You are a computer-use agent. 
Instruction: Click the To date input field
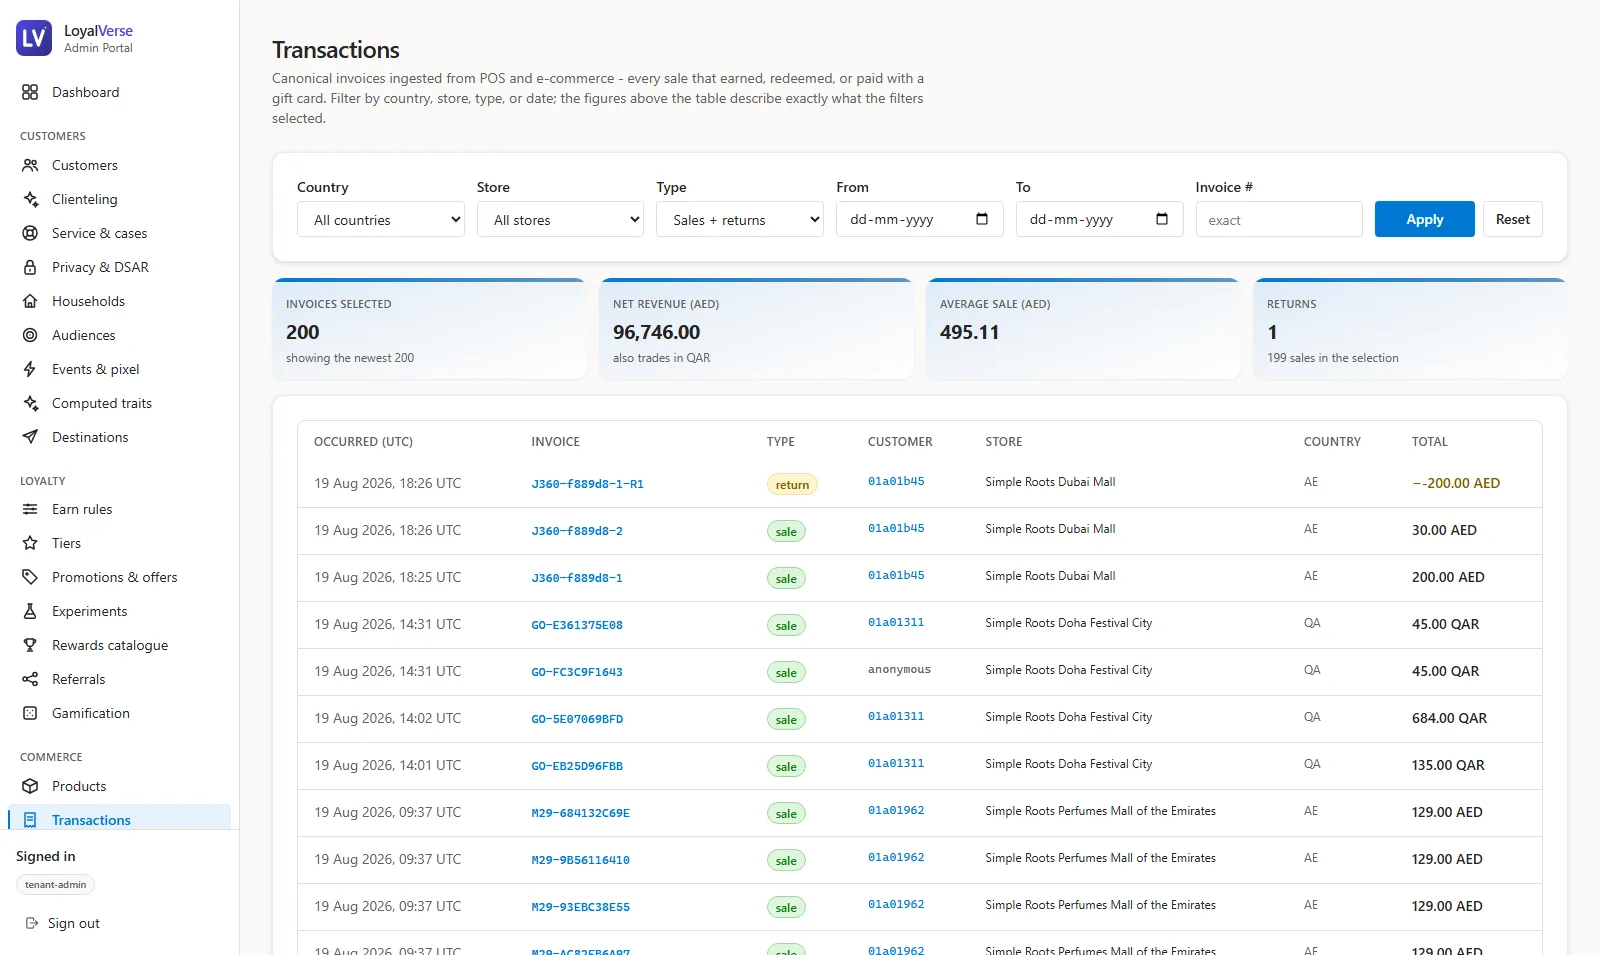point(1099,219)
